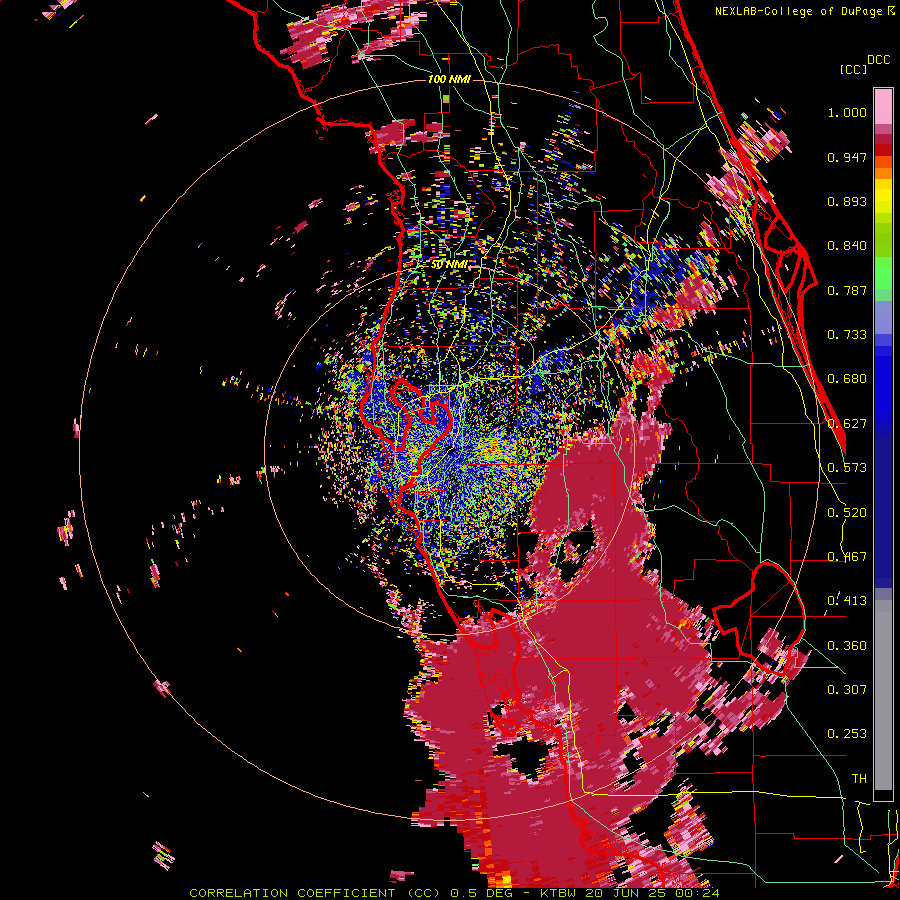Click the 0.253 scale value
Screen dimensions: 900x900
[847, 734]
